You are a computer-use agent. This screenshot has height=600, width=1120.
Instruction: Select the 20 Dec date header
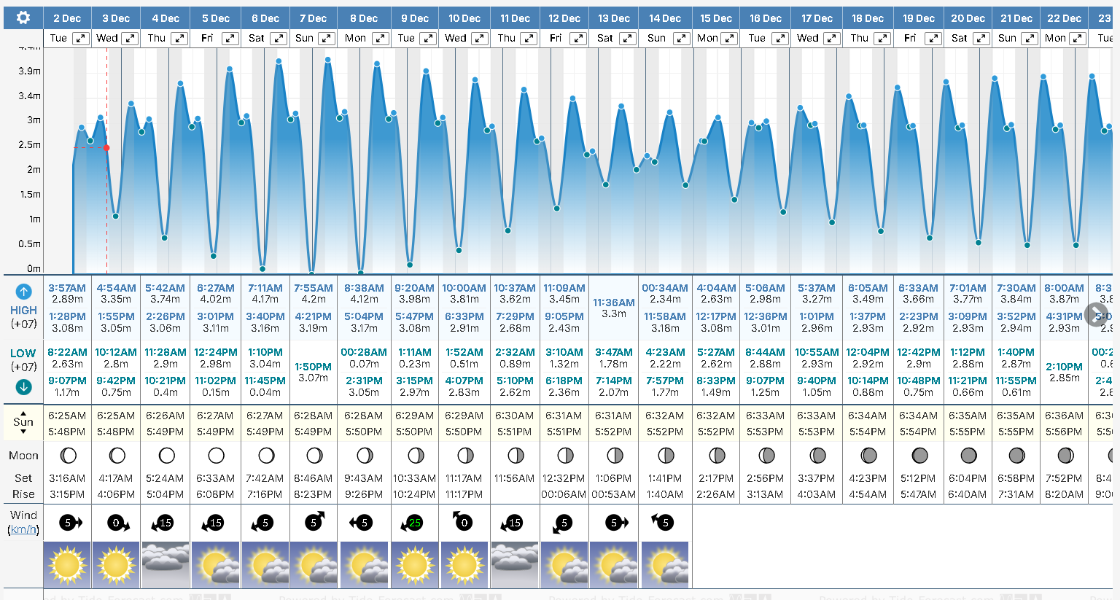tap(967, 18)
